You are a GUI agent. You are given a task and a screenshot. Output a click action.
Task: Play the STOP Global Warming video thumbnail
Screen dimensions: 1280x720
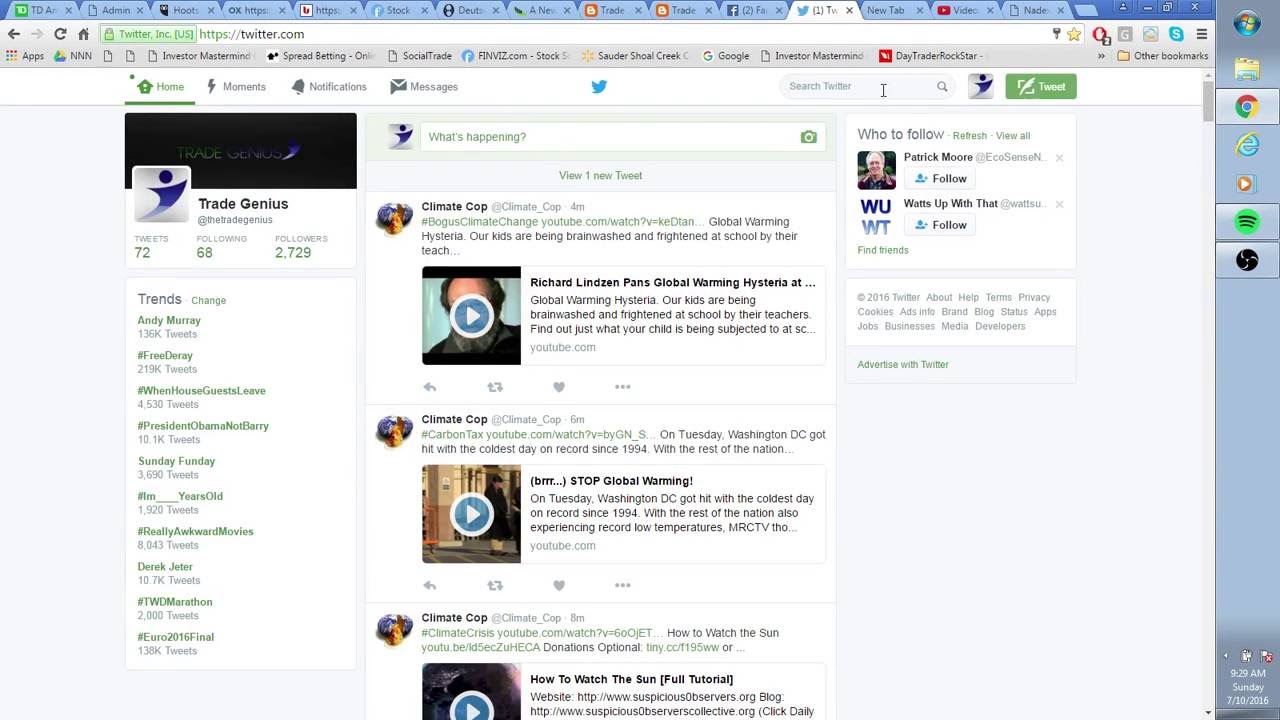pyautogui.click(x=471, y=514)
